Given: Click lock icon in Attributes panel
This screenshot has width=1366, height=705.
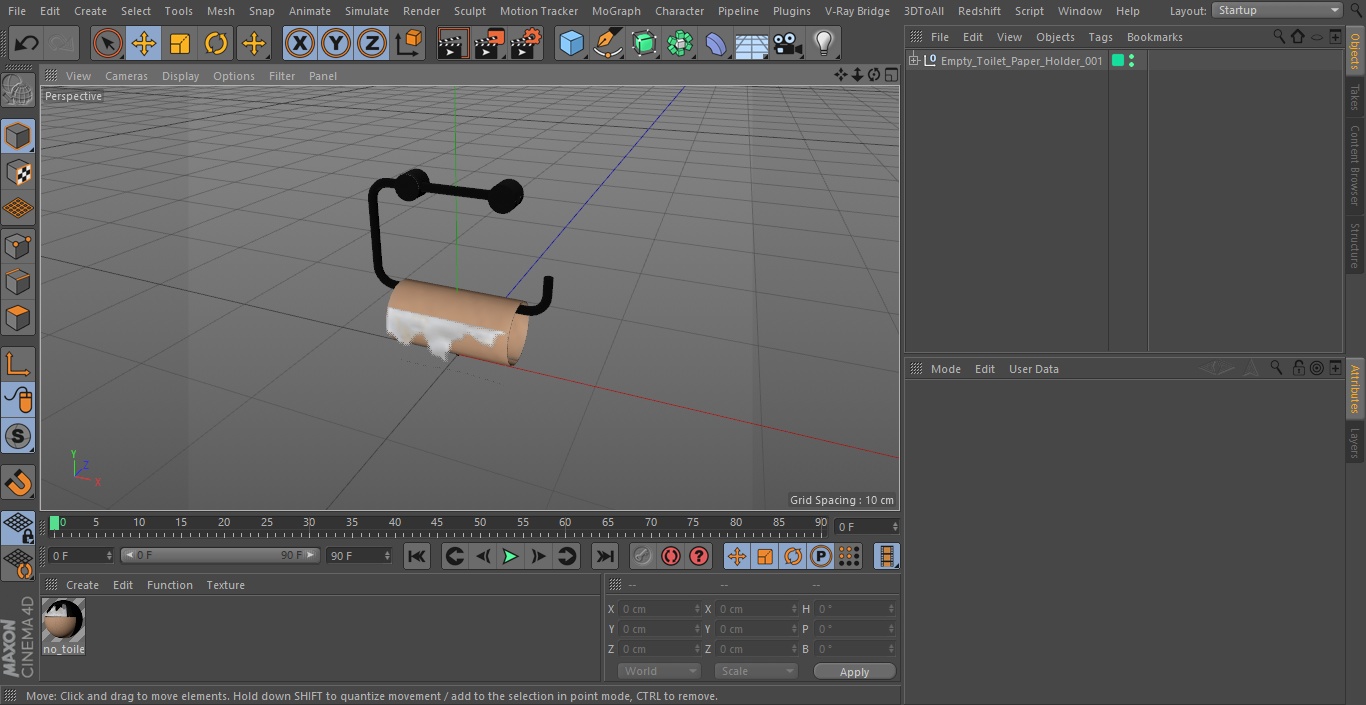Looking at the screenshot, I should (1298, 368).
